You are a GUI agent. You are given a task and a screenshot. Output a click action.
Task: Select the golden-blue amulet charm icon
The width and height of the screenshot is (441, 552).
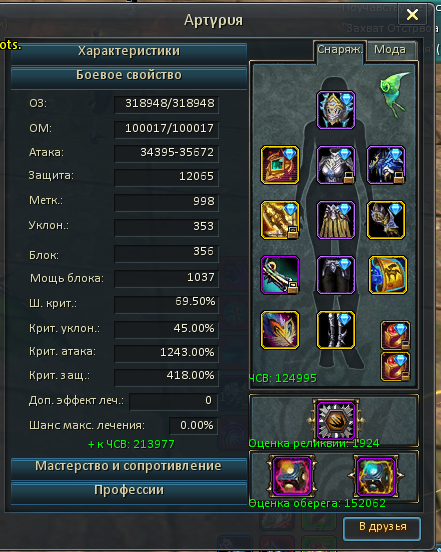(x=376, y=476)
